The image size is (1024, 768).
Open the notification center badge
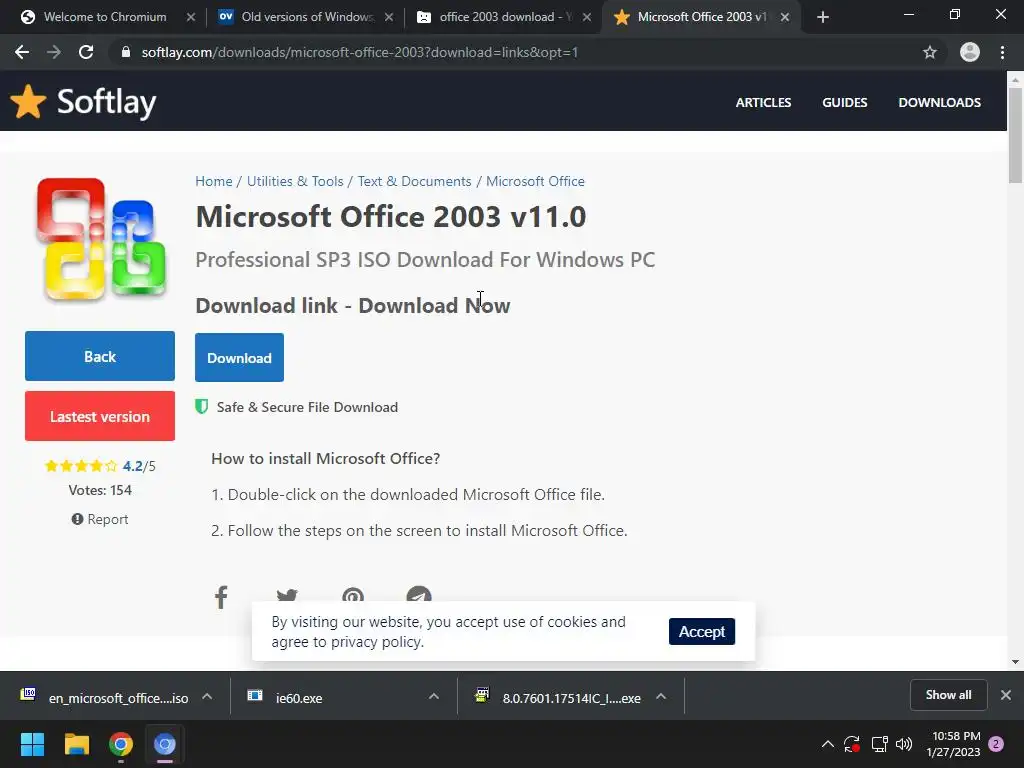pyautogui.click(x=996, y=744)
